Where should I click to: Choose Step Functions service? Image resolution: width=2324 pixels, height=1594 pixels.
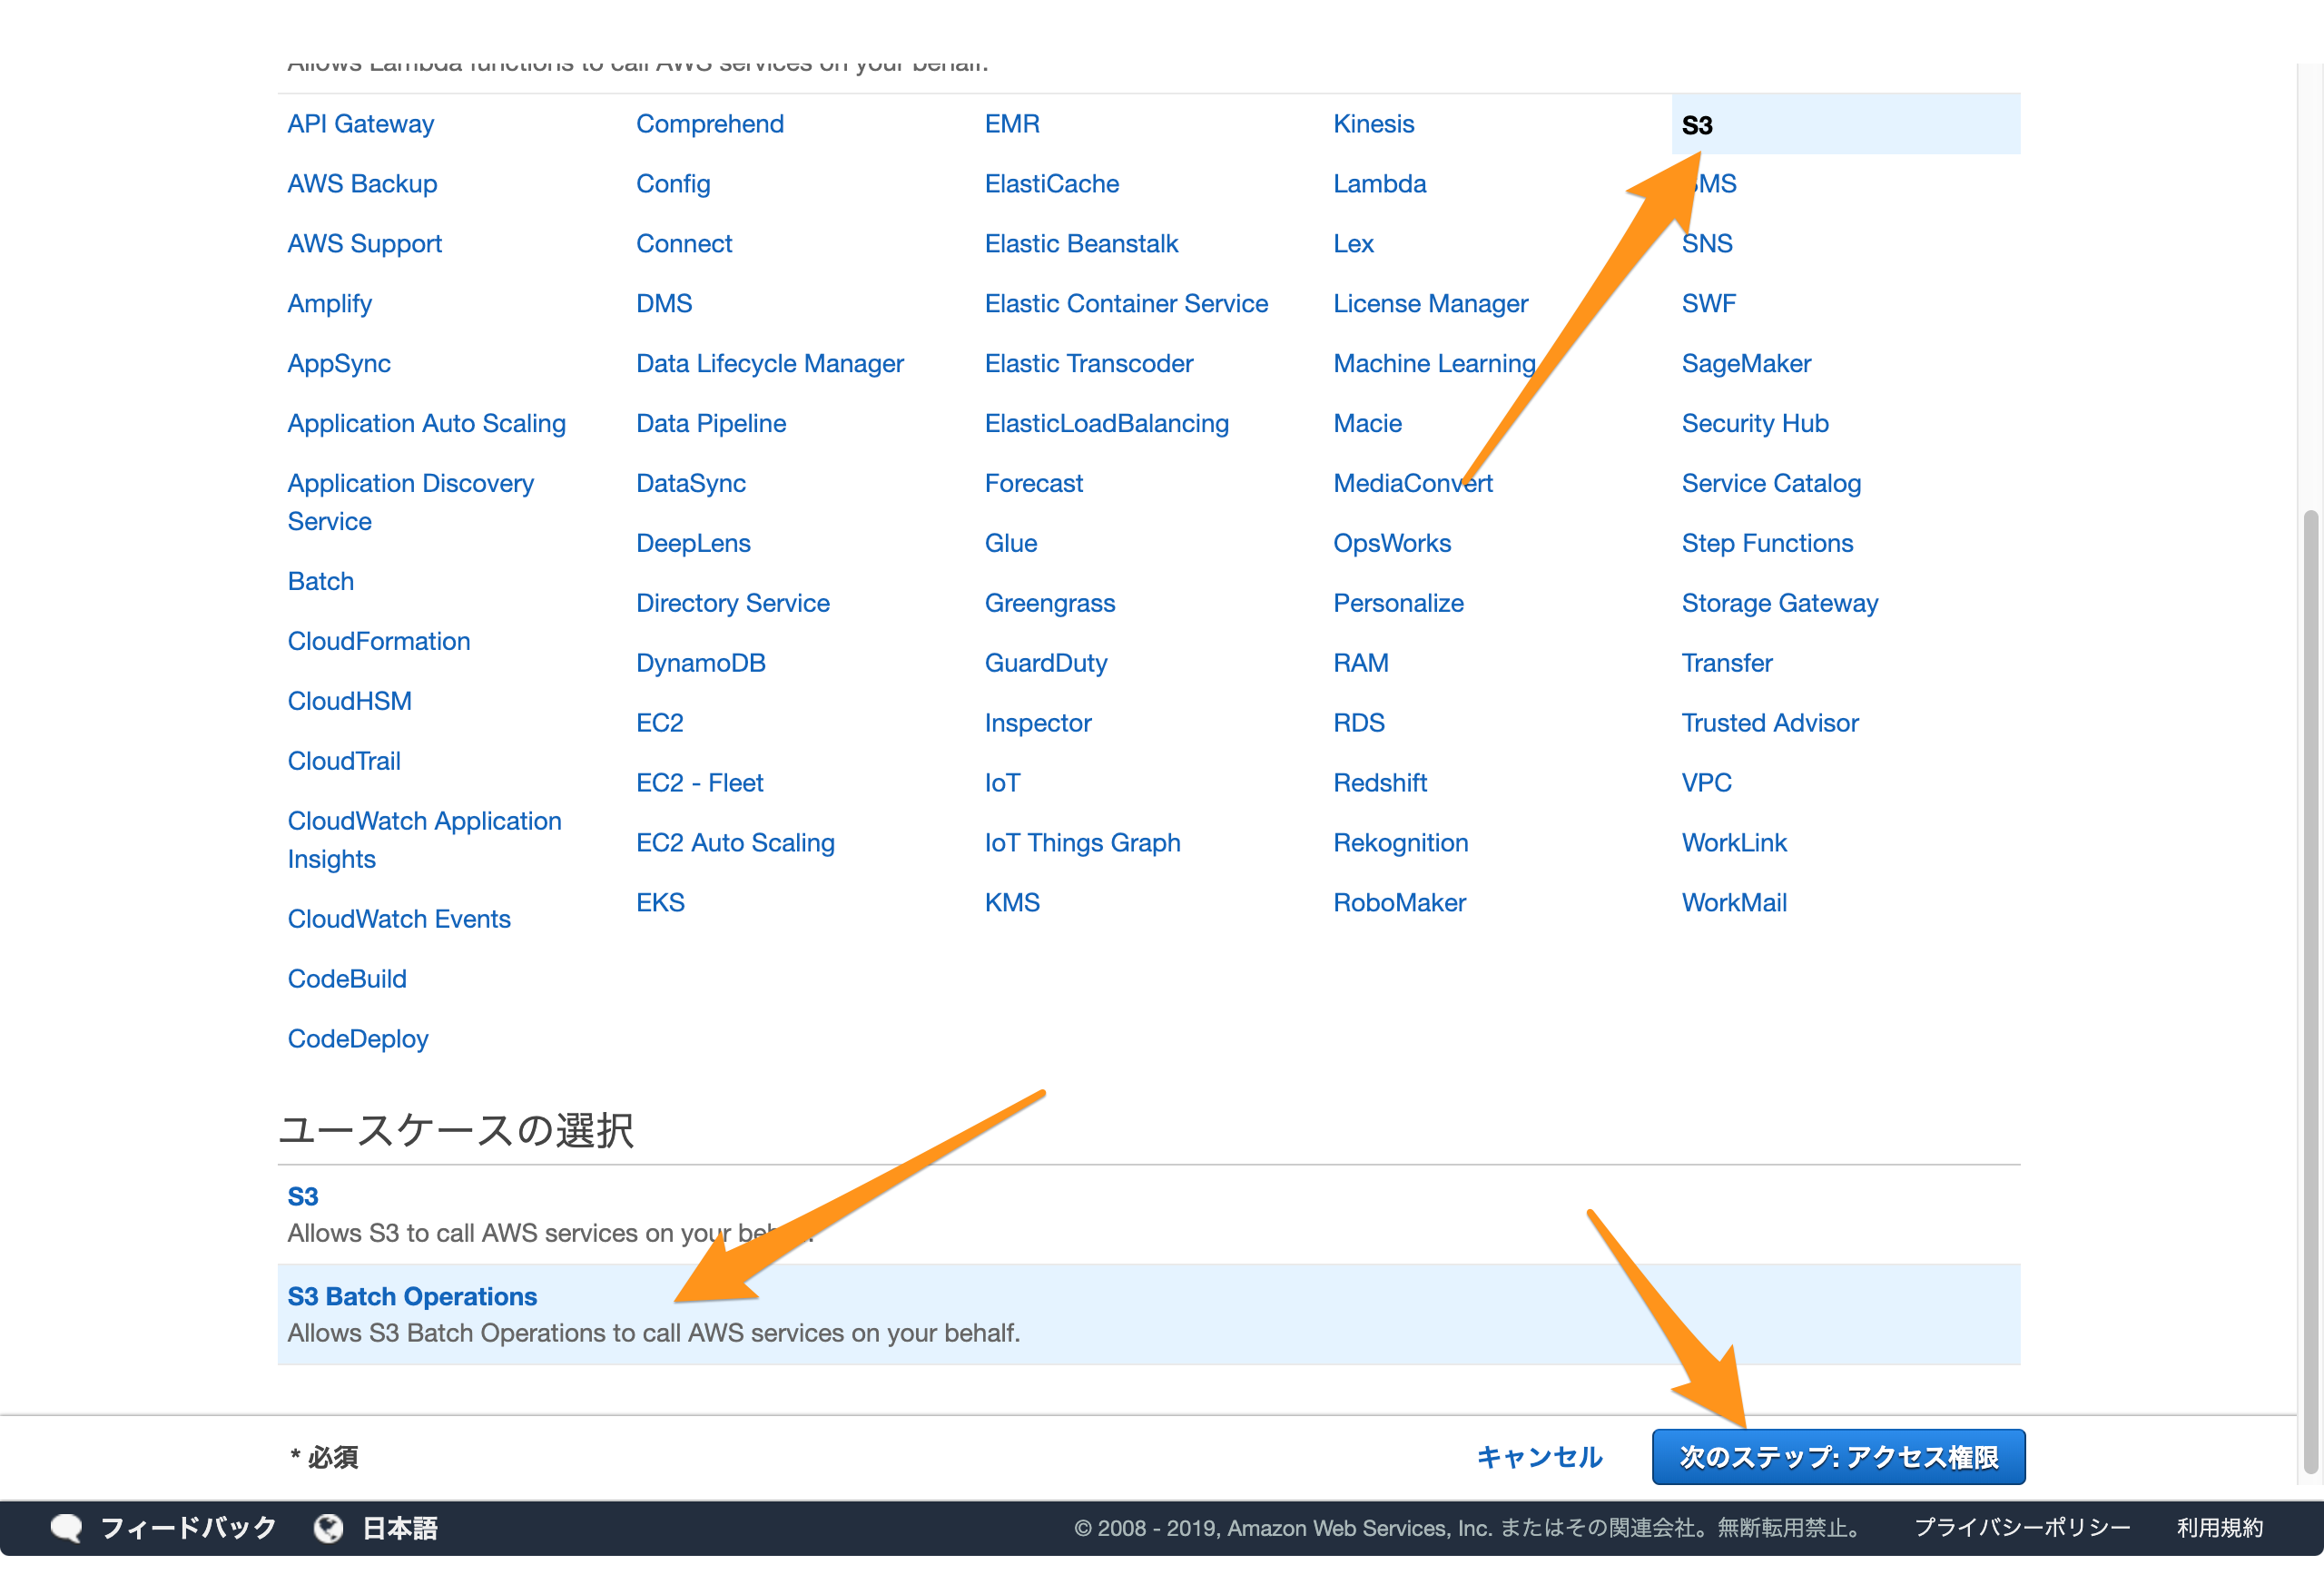pyautogui.click(x=1767, y=544)
